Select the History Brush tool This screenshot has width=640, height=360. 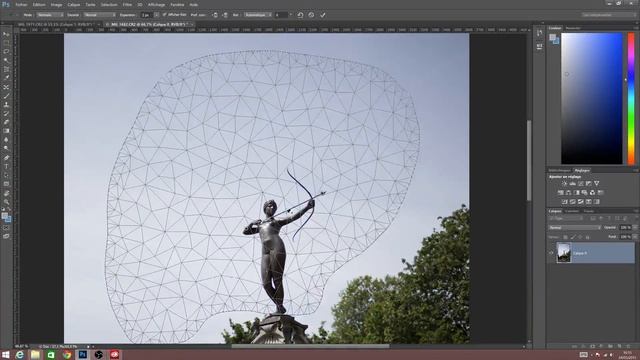pyautogui.click(x=6, y=113)
